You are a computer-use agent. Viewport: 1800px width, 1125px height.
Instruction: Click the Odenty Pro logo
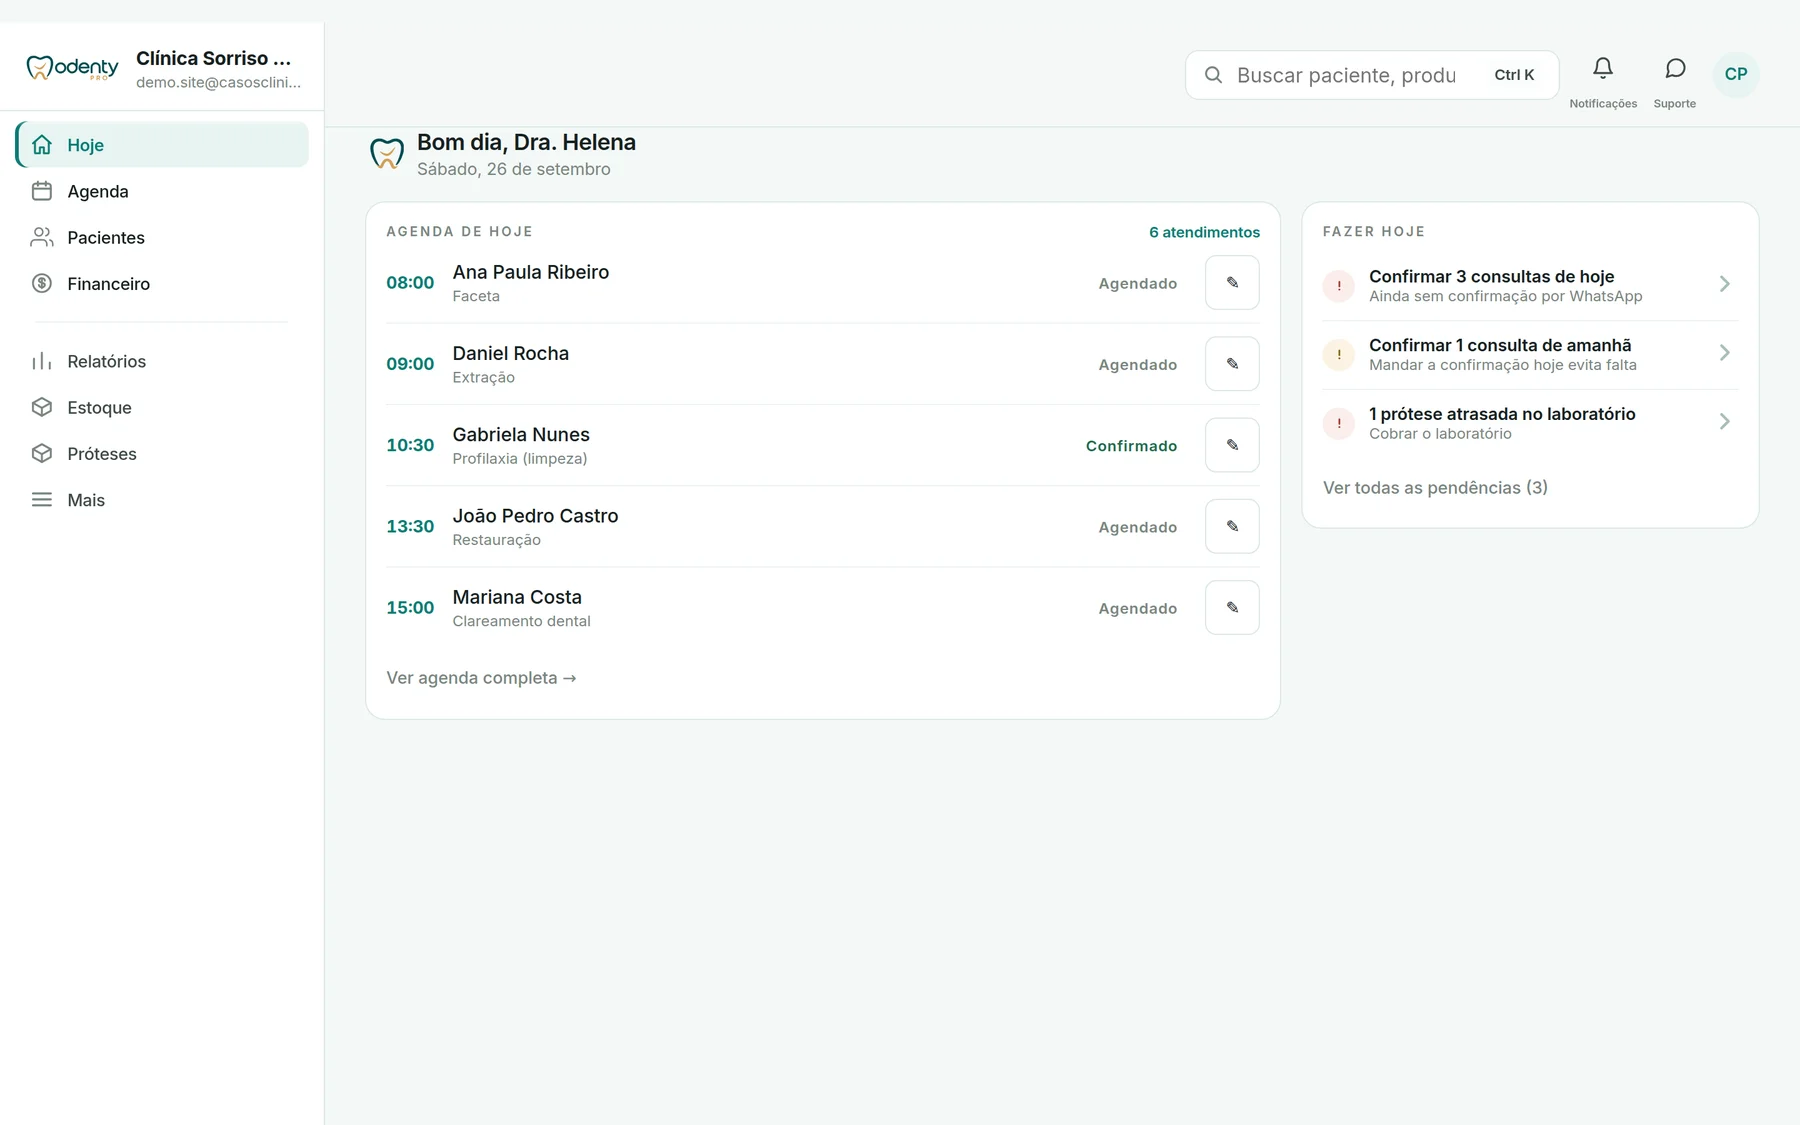[x=72, y=67]
